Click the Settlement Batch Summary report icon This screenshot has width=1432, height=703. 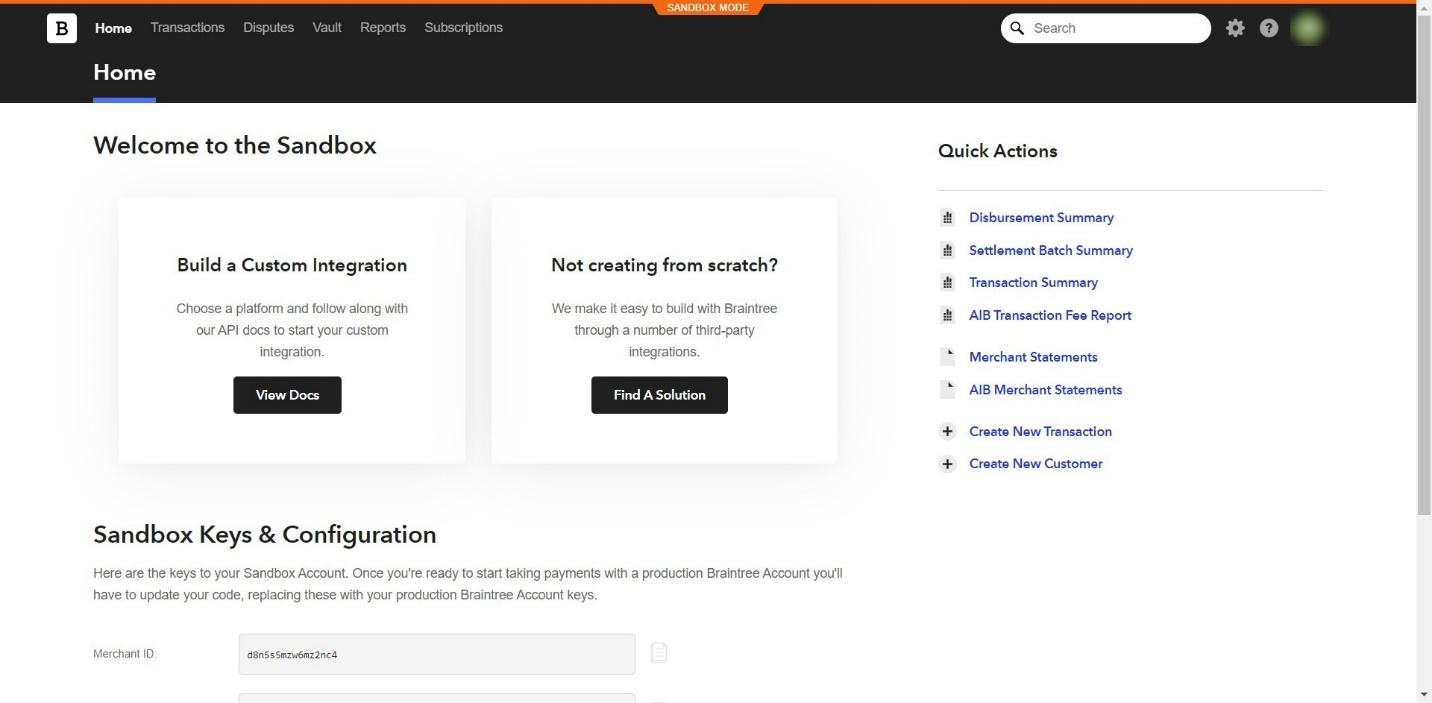coord(948,250)
